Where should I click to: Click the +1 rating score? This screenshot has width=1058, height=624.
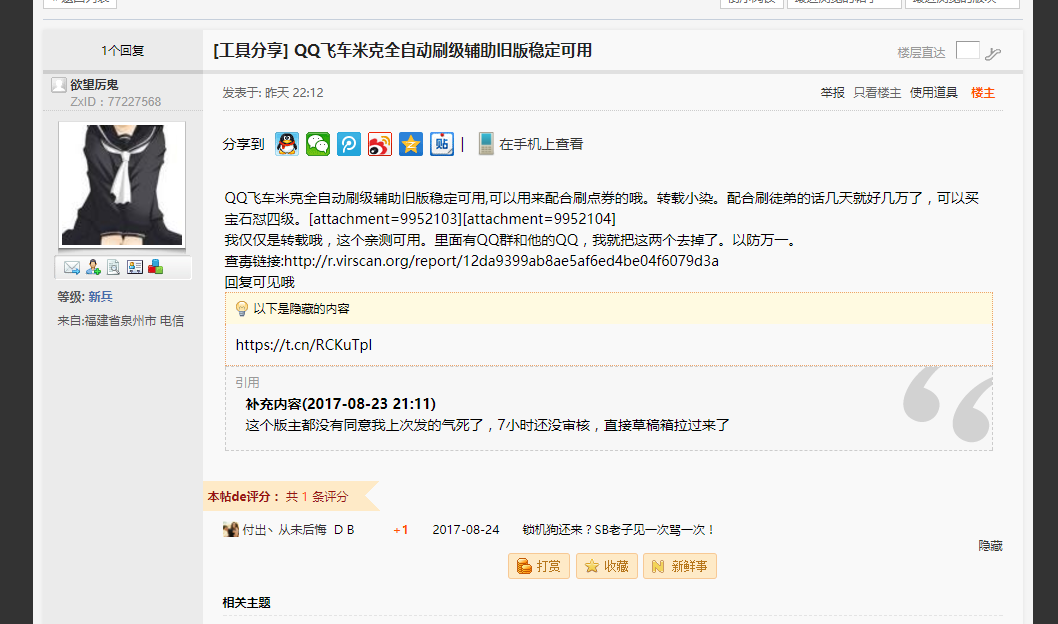coord(401,530)
